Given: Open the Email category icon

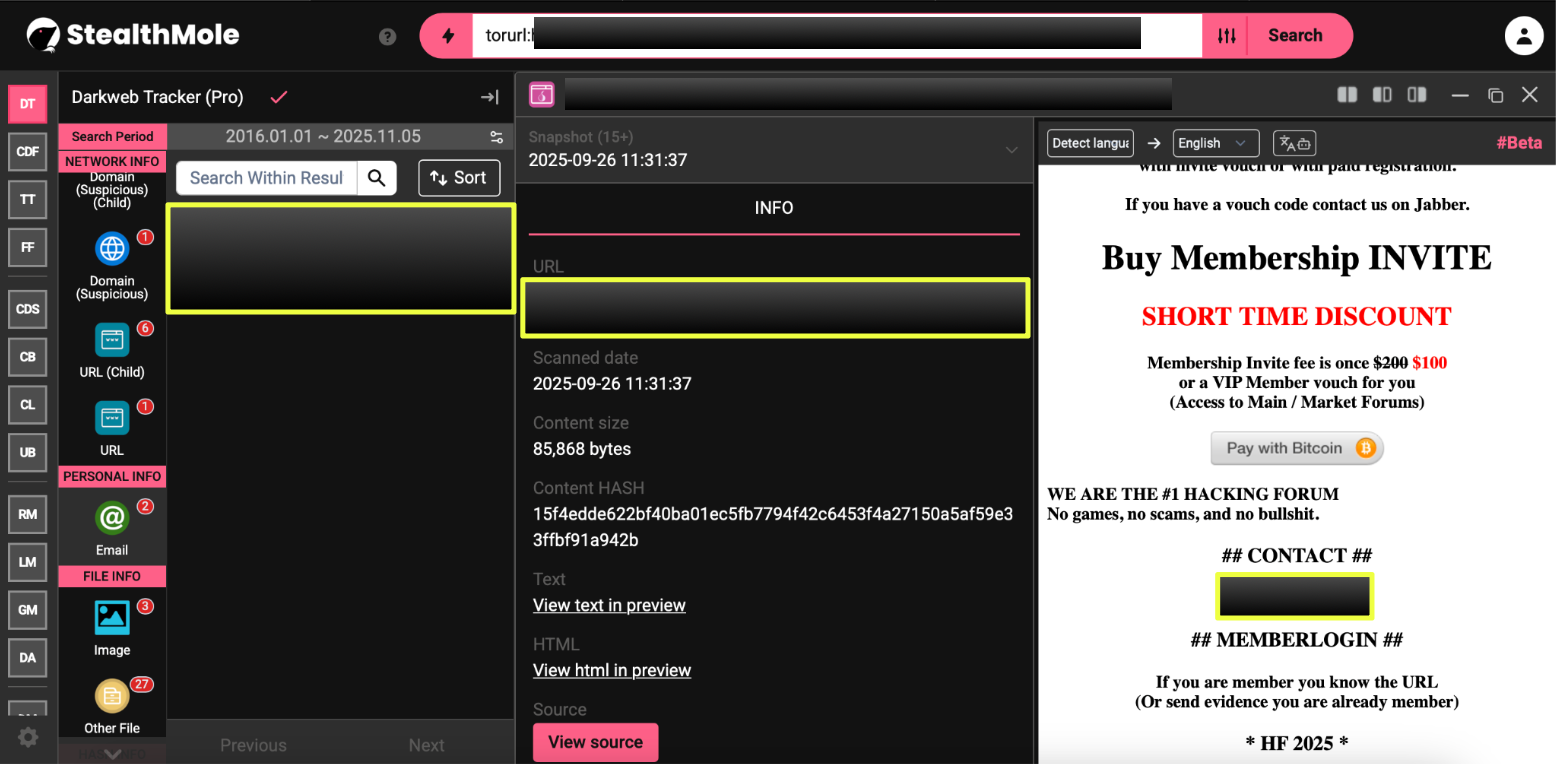Looking at the screenshot, I should pyautogui.click(x=112, y=519).
